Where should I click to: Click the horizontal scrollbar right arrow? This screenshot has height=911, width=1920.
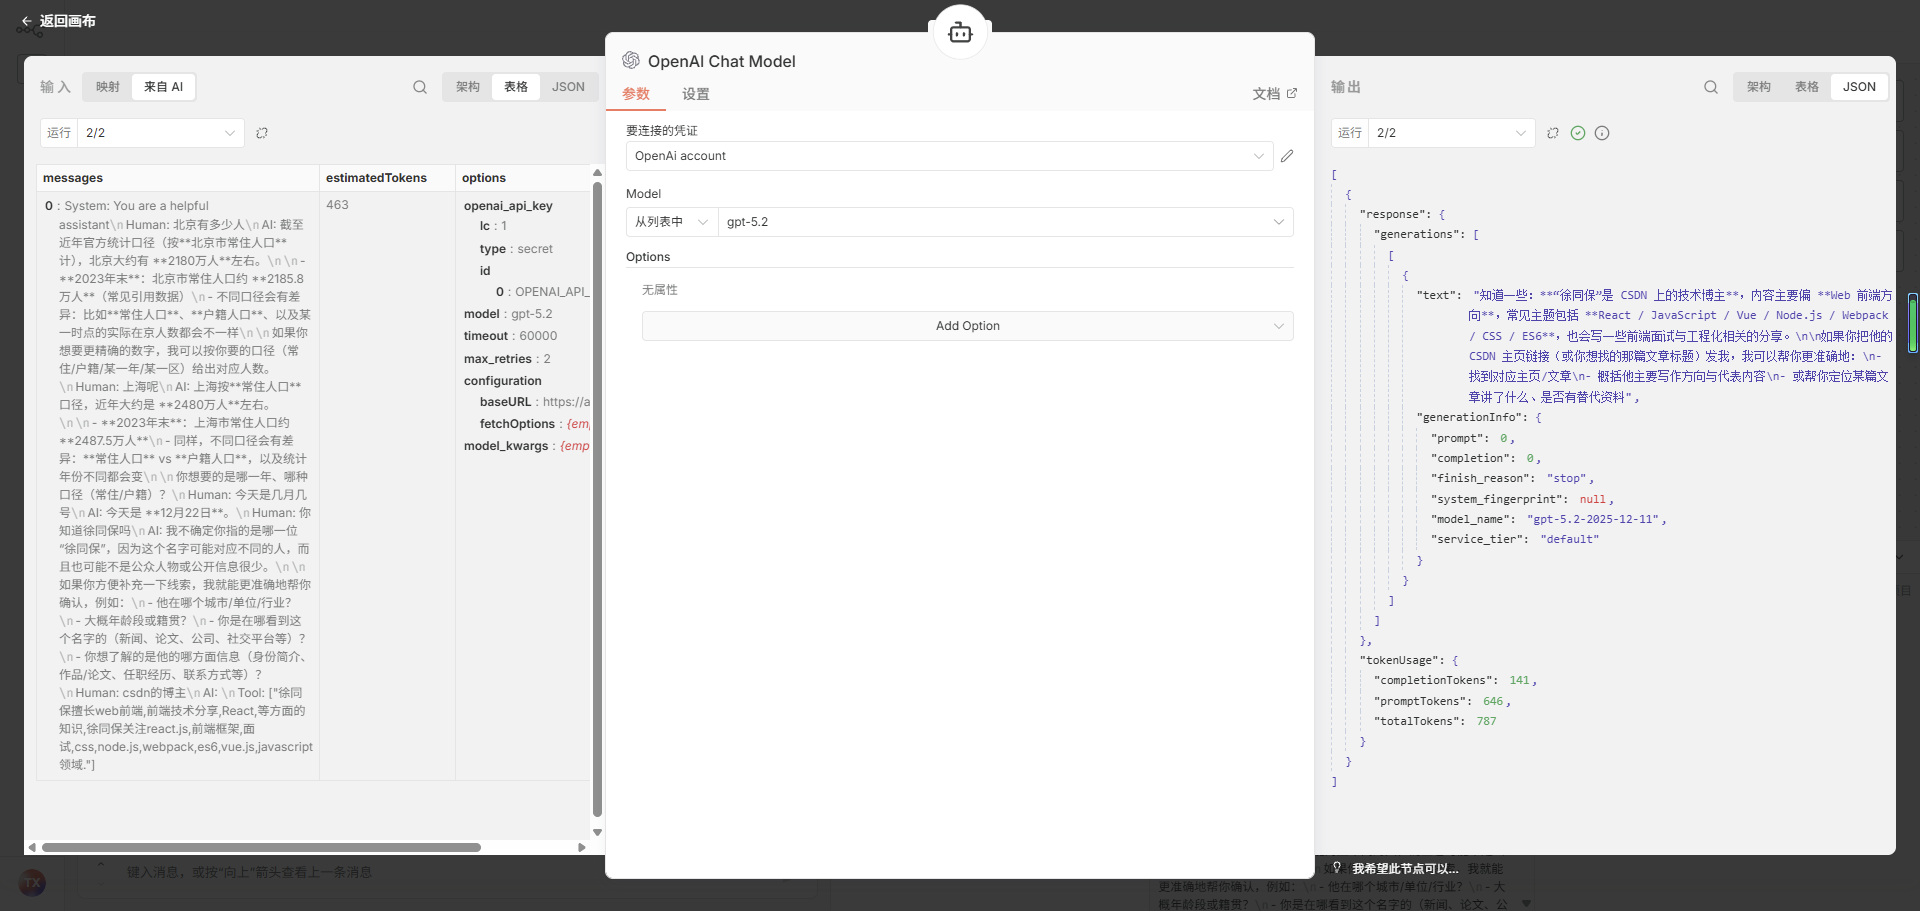pyautogui.click(x=582, y=847)
